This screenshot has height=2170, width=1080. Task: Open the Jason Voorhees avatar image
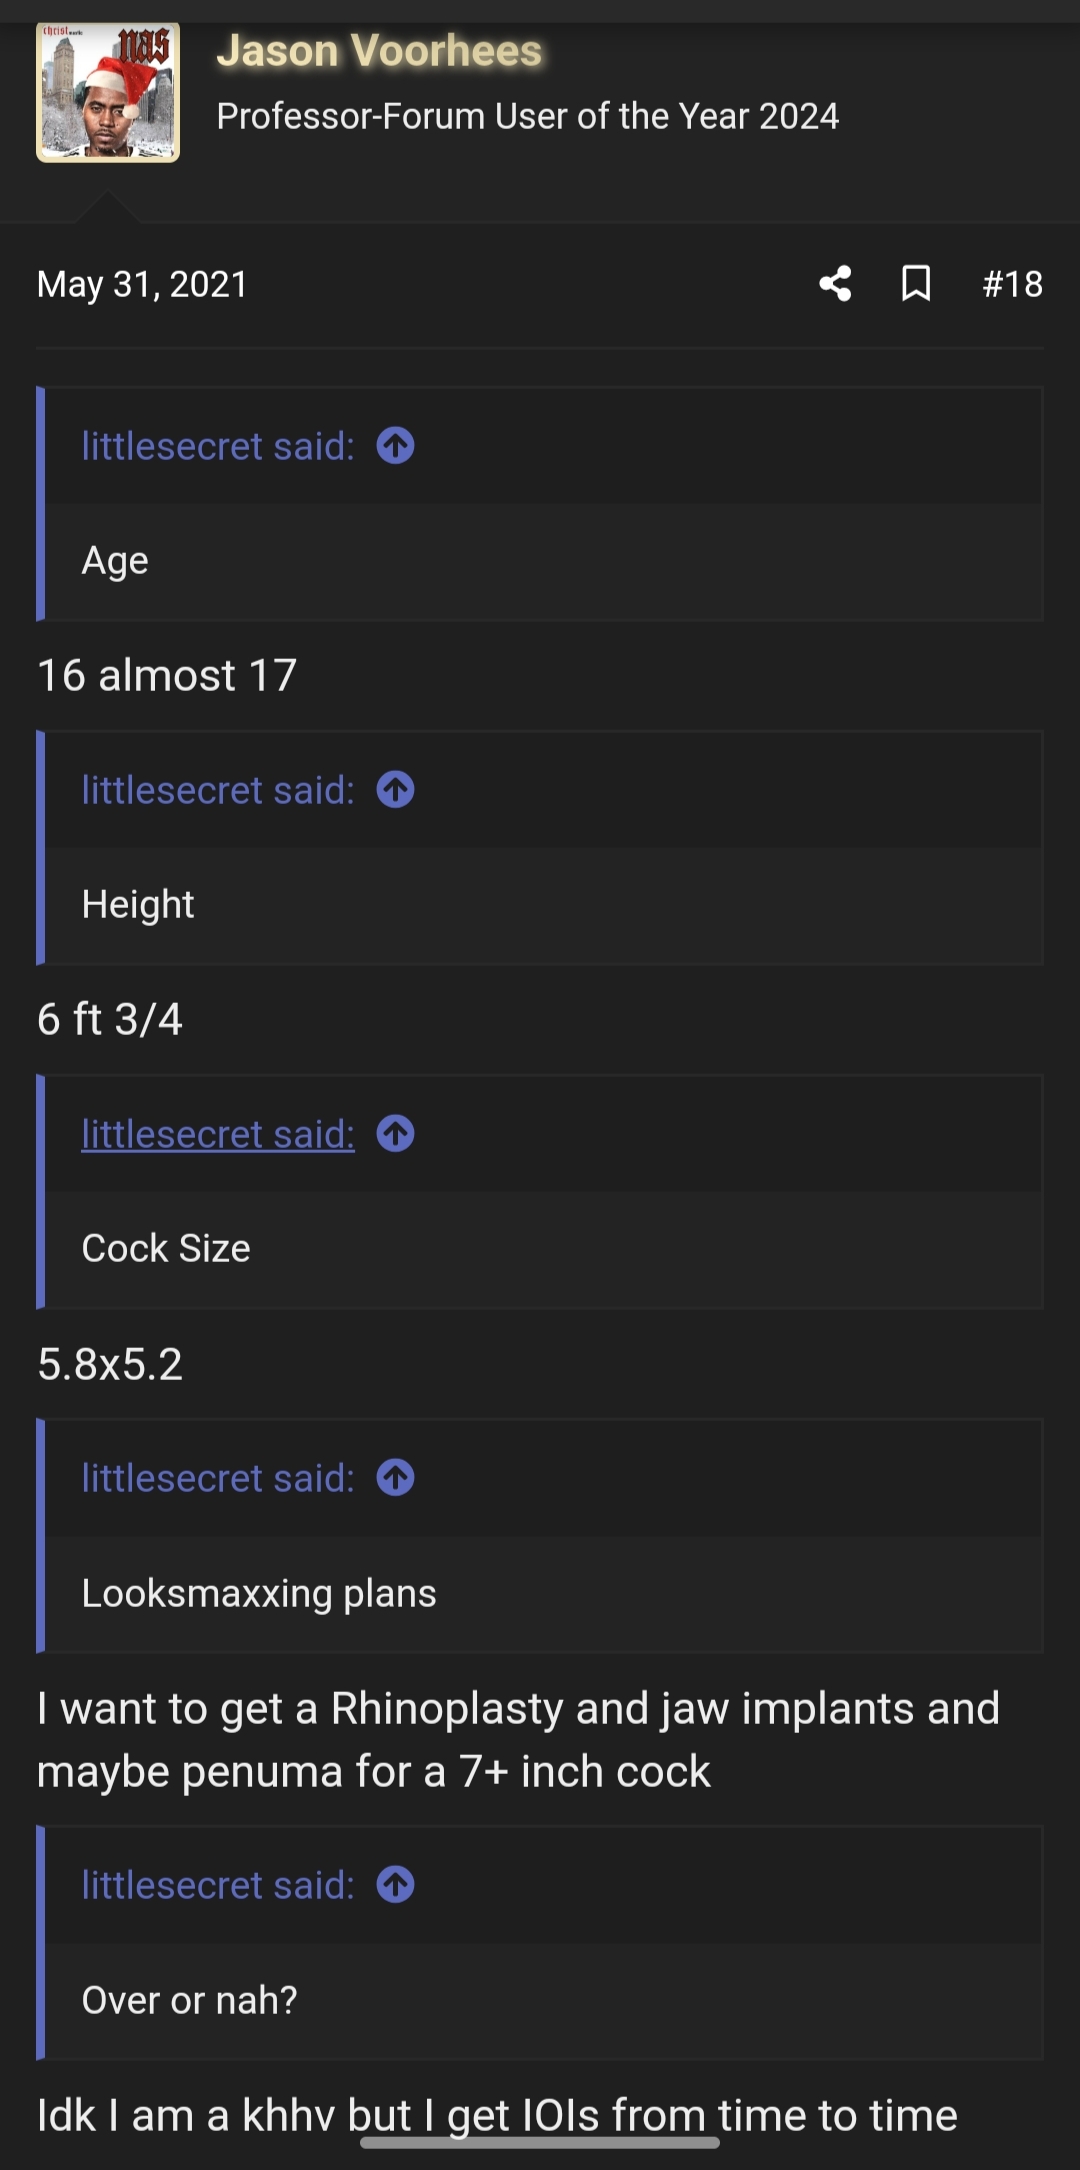click(x=108, y=93)
